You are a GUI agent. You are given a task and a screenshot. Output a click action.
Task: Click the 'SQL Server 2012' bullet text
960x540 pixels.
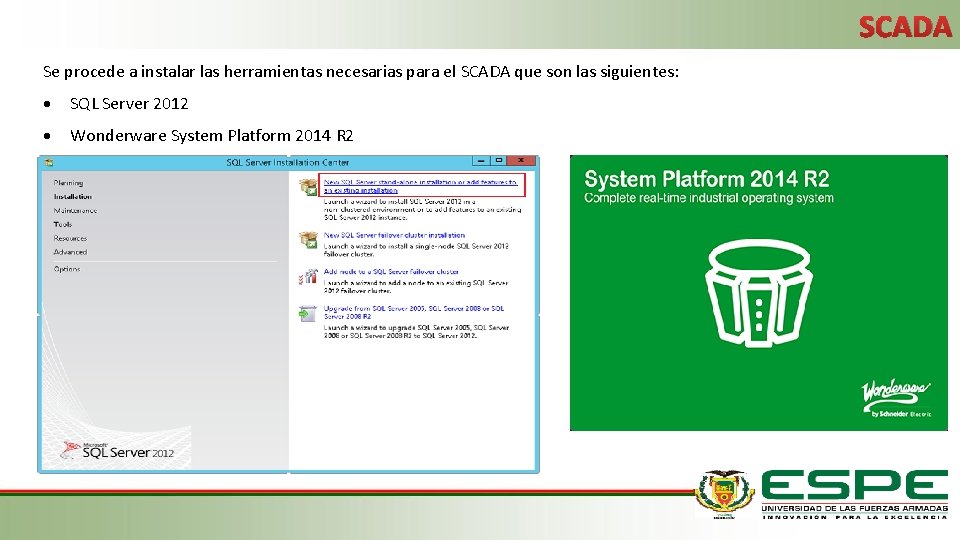[x=129, y=103]
